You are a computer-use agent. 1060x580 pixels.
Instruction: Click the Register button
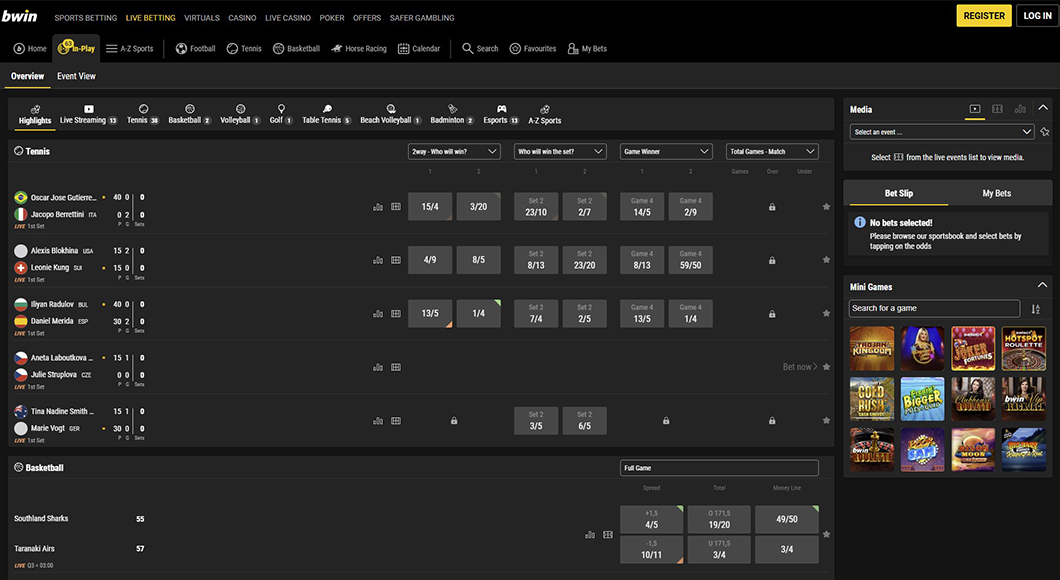984,16
